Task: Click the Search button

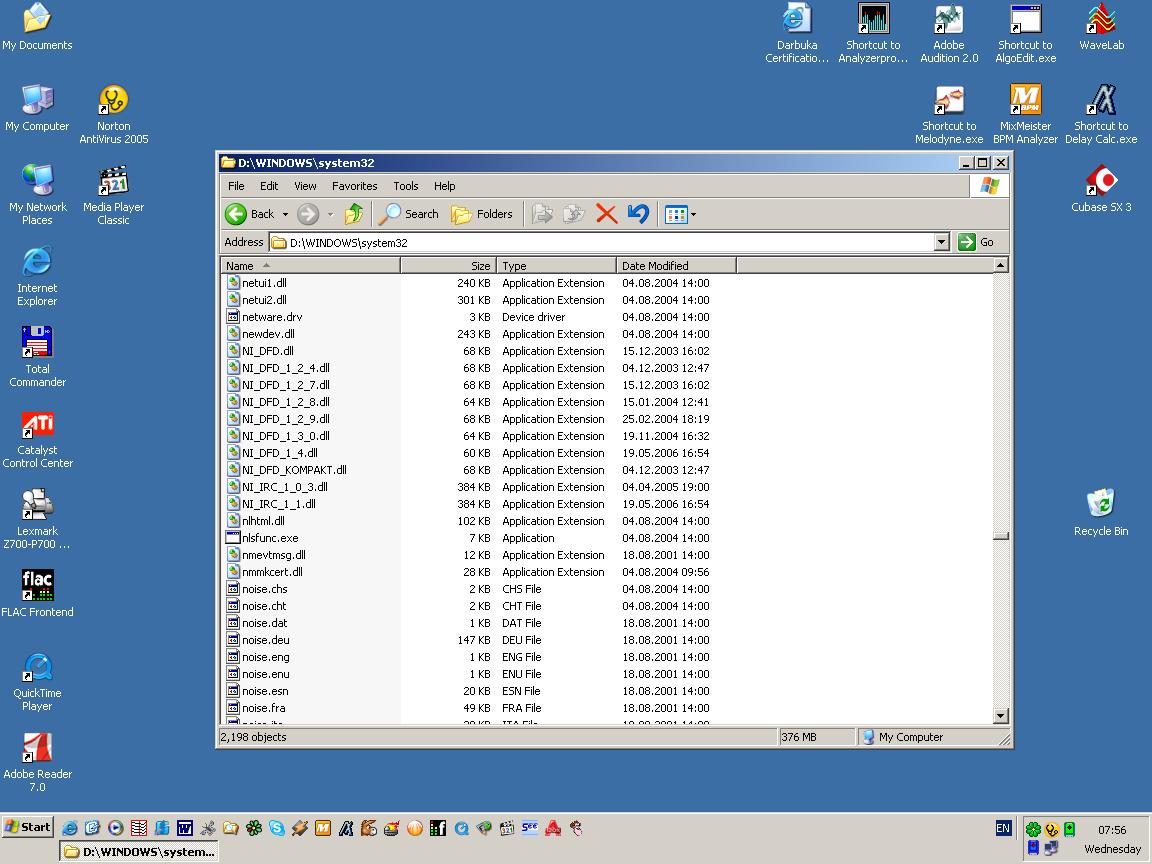Action: pos(409,214)
